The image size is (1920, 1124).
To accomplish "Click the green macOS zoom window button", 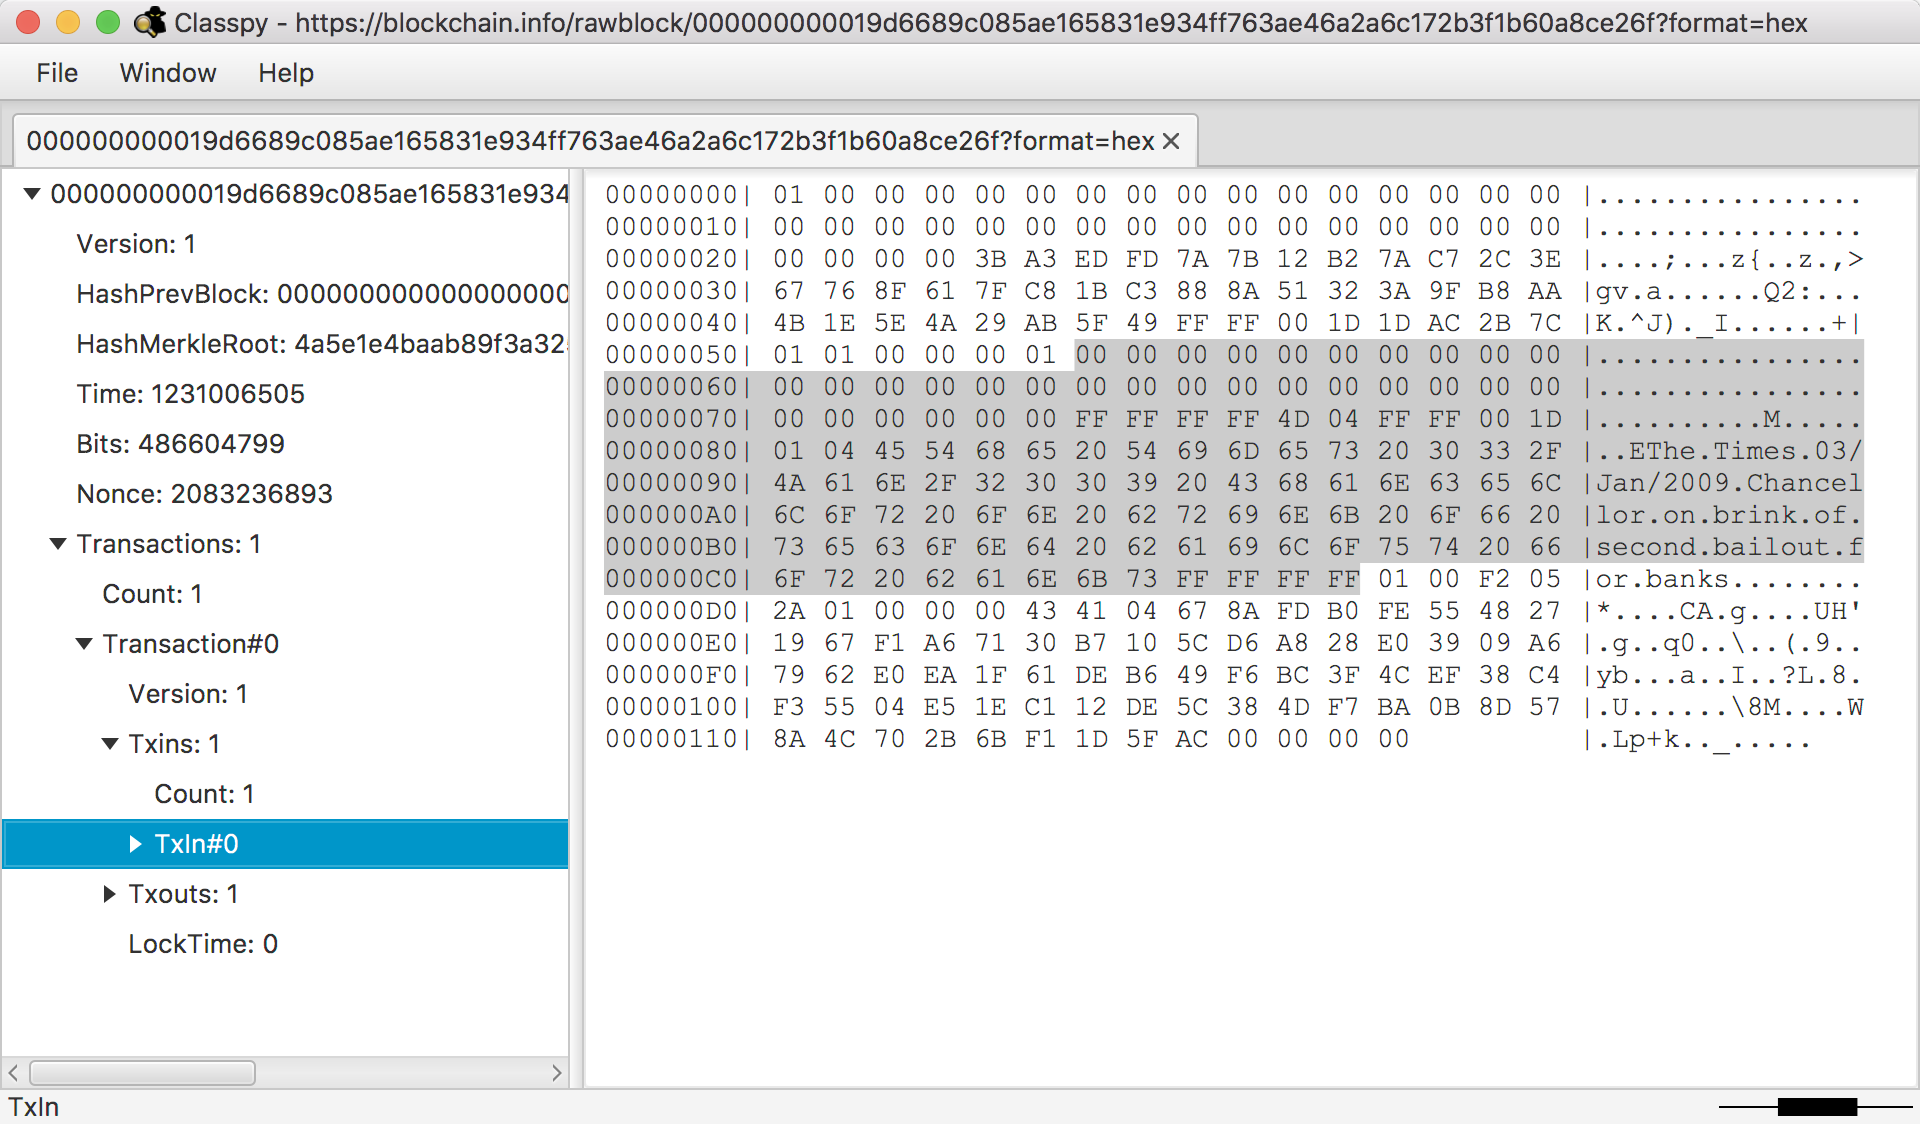I will tap(107, 22).
